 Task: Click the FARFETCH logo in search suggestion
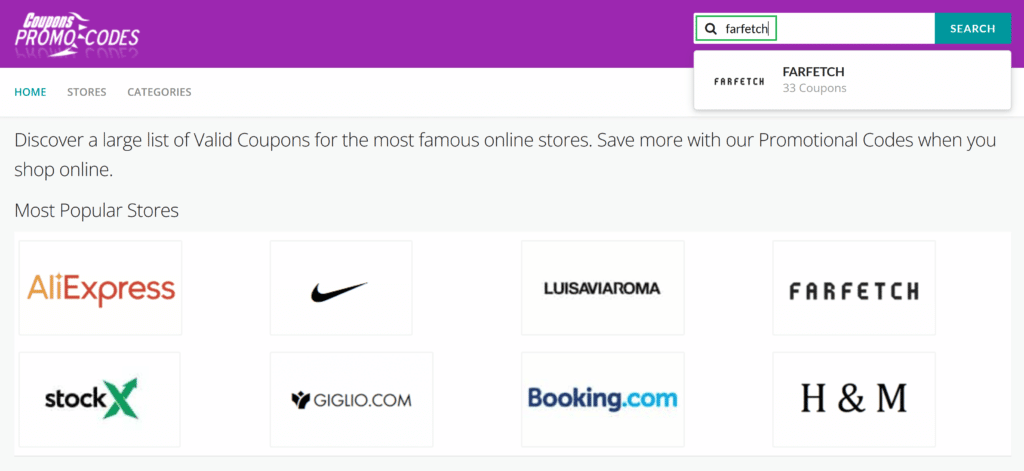(739, 82)
